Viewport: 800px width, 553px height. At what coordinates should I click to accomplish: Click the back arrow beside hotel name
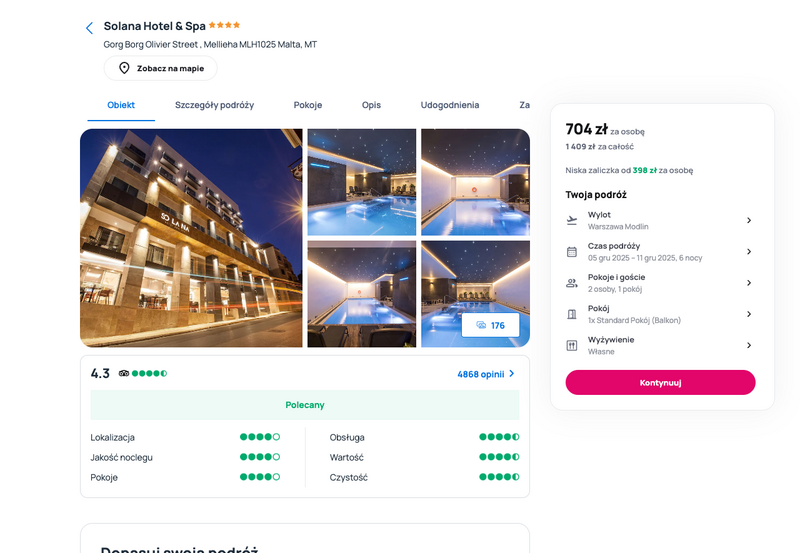coord(89,28)
